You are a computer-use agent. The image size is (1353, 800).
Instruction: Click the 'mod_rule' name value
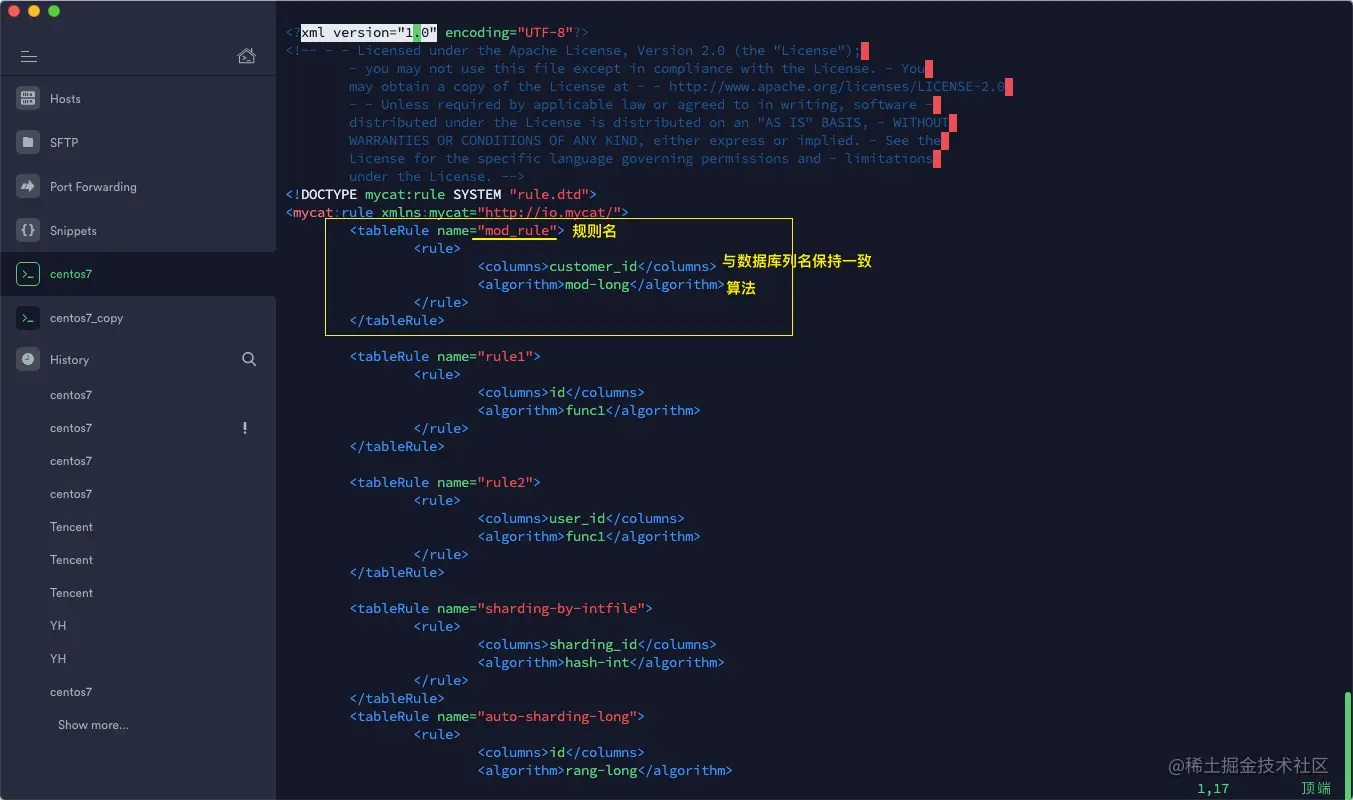click(x=517, y=231)
